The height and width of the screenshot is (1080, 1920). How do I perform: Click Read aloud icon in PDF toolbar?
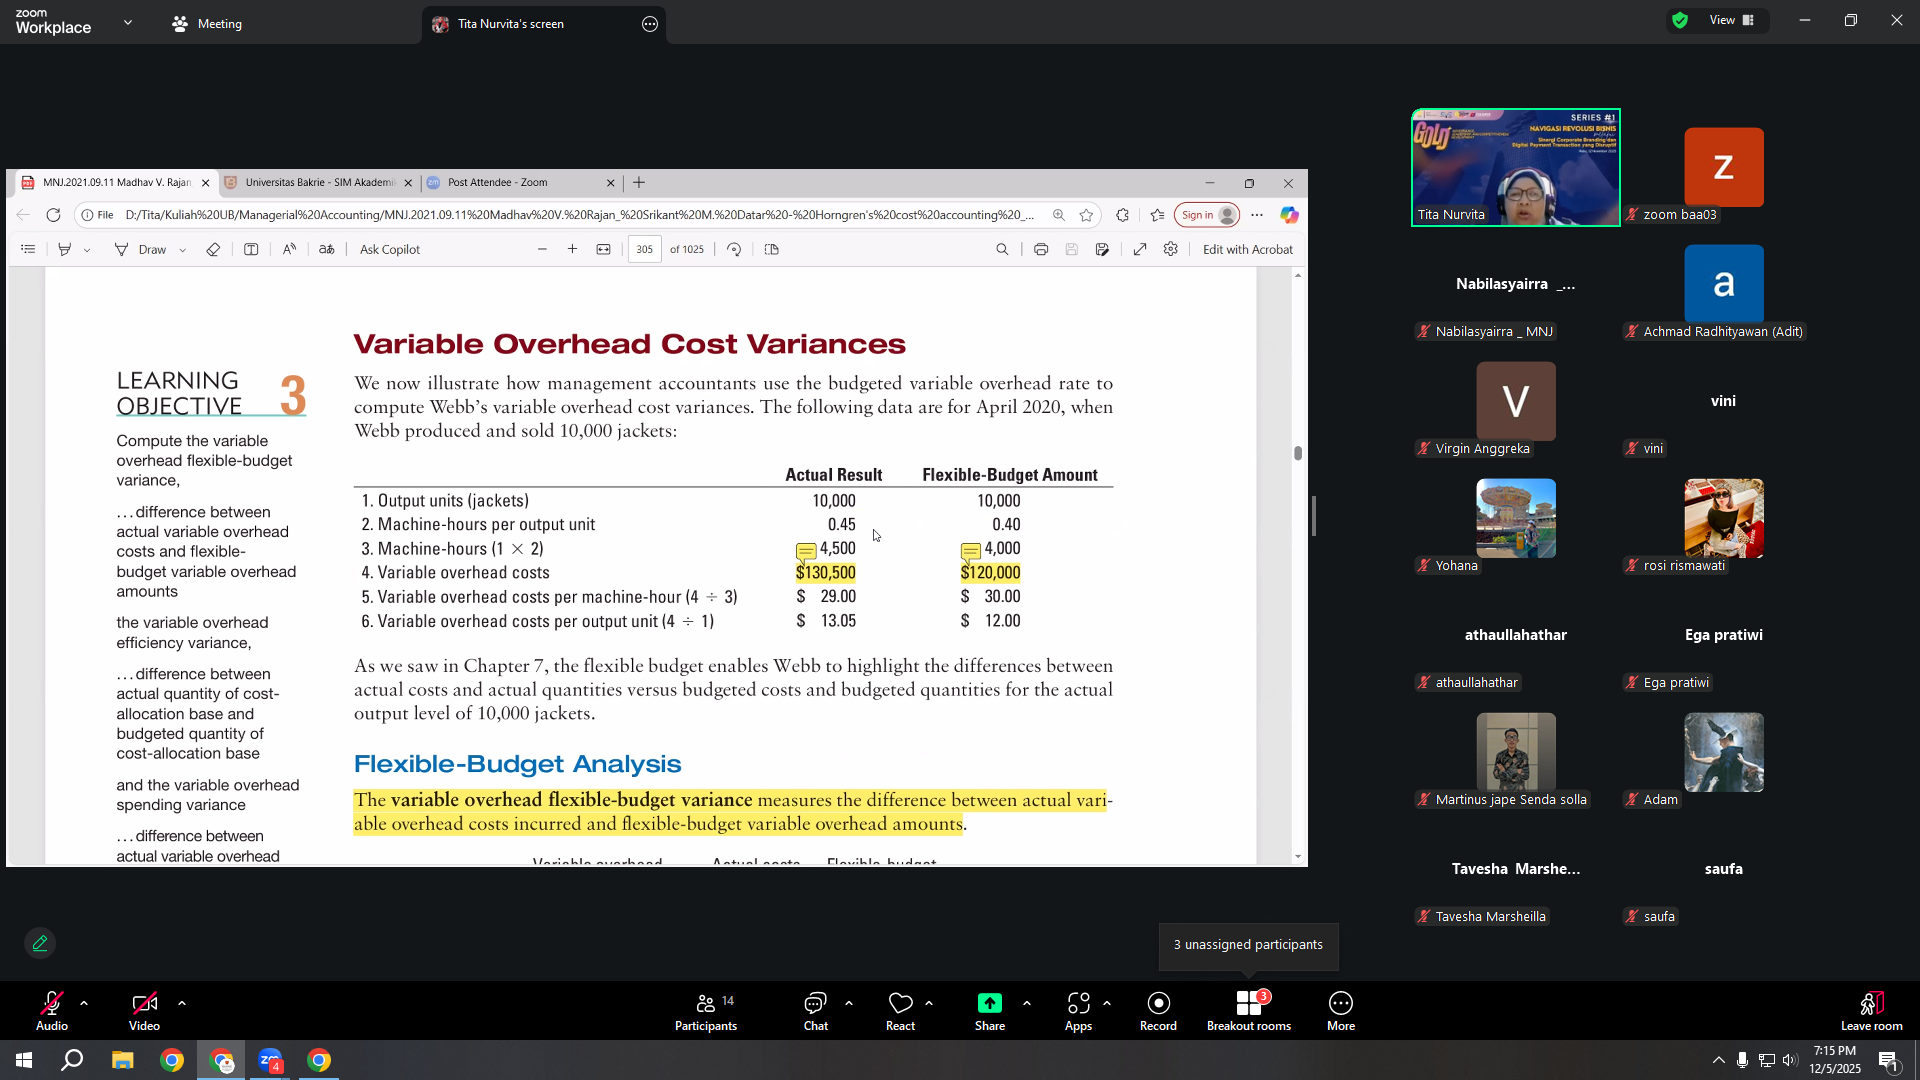289,249
